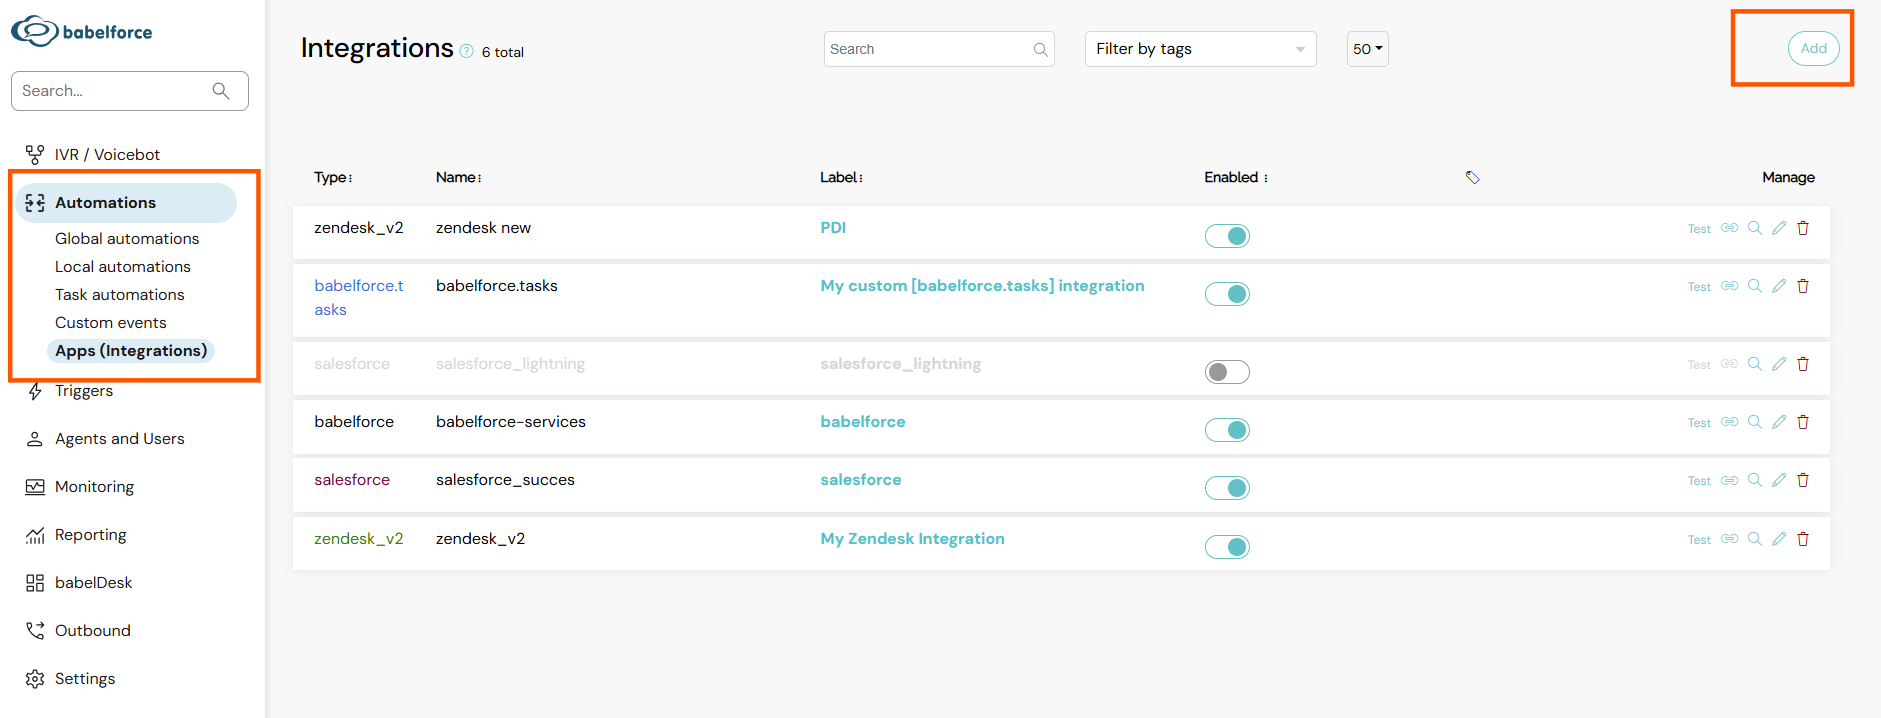Sort by the Enabled column
The image size is (1881, 718).
[1236, 177]
